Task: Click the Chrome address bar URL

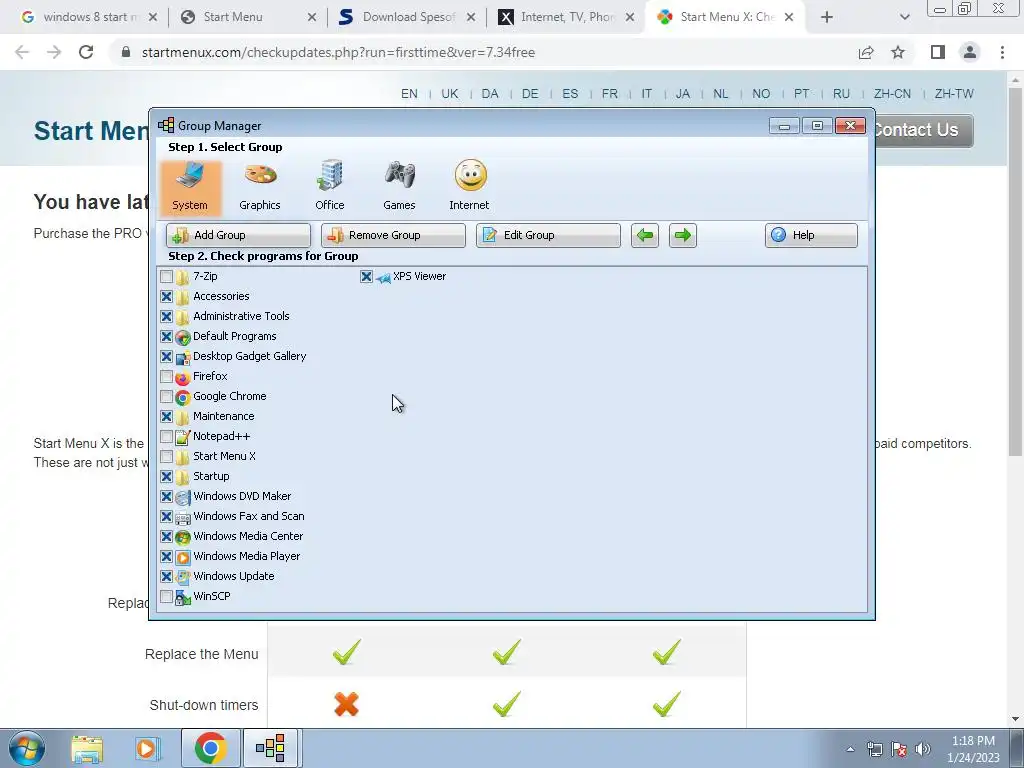Action: pyautogui.click(x=338, y=52)
